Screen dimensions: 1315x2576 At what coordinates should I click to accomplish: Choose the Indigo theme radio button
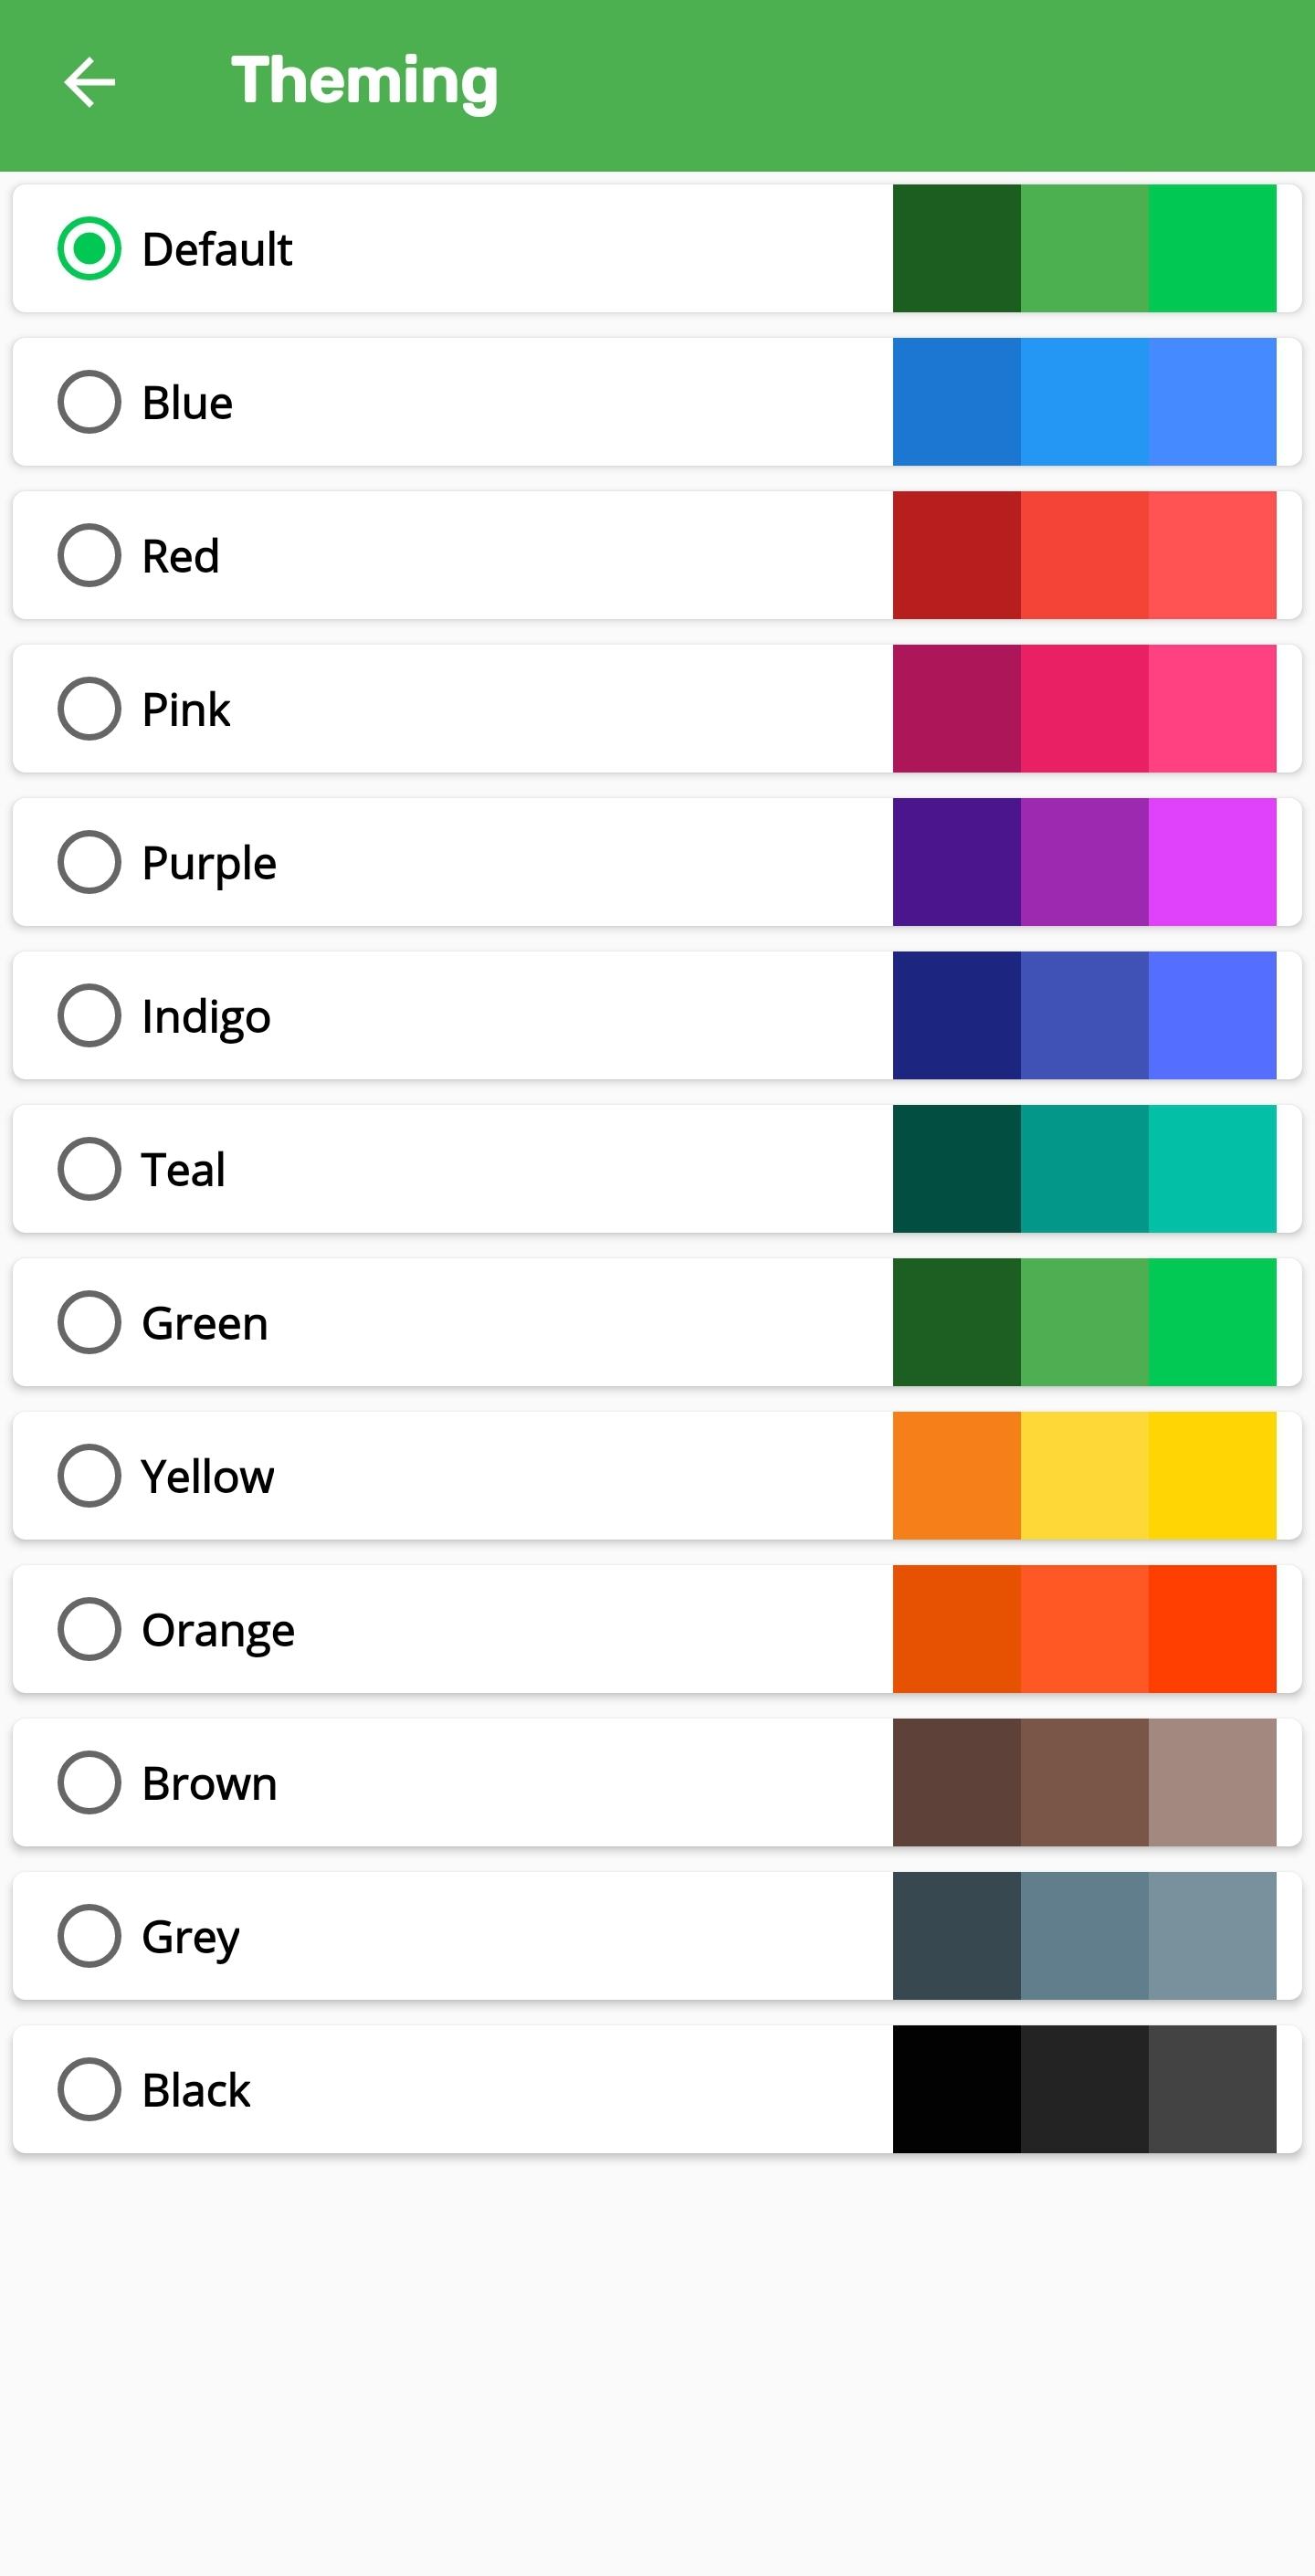click(x=89, y=1016)
